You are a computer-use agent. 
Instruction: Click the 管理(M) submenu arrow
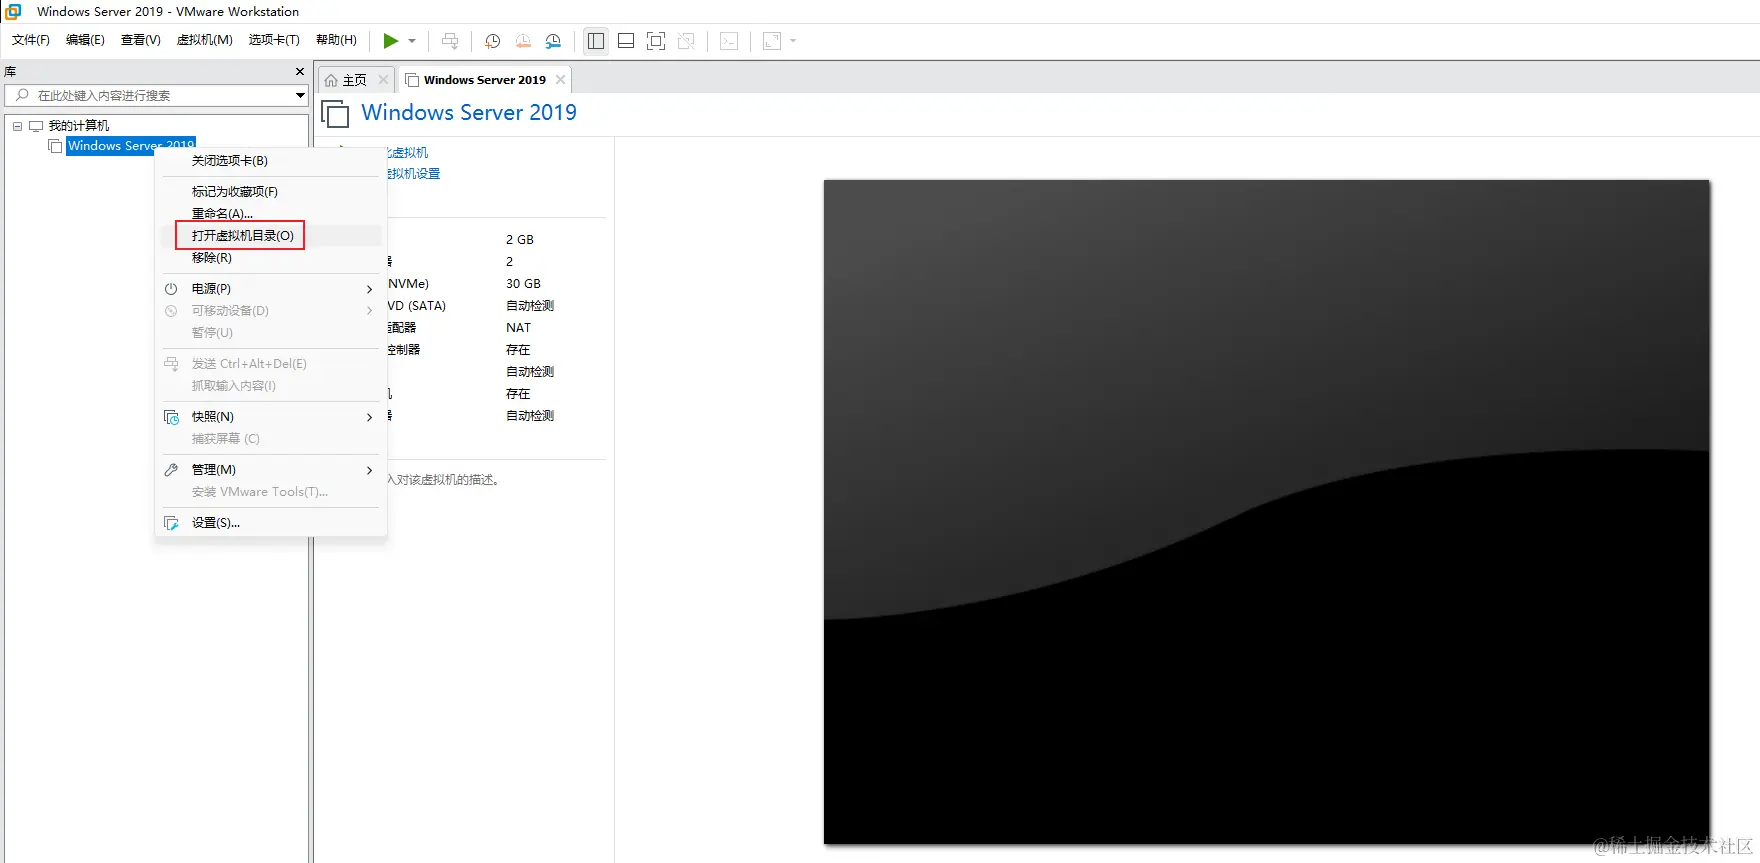tap(369, 470)
